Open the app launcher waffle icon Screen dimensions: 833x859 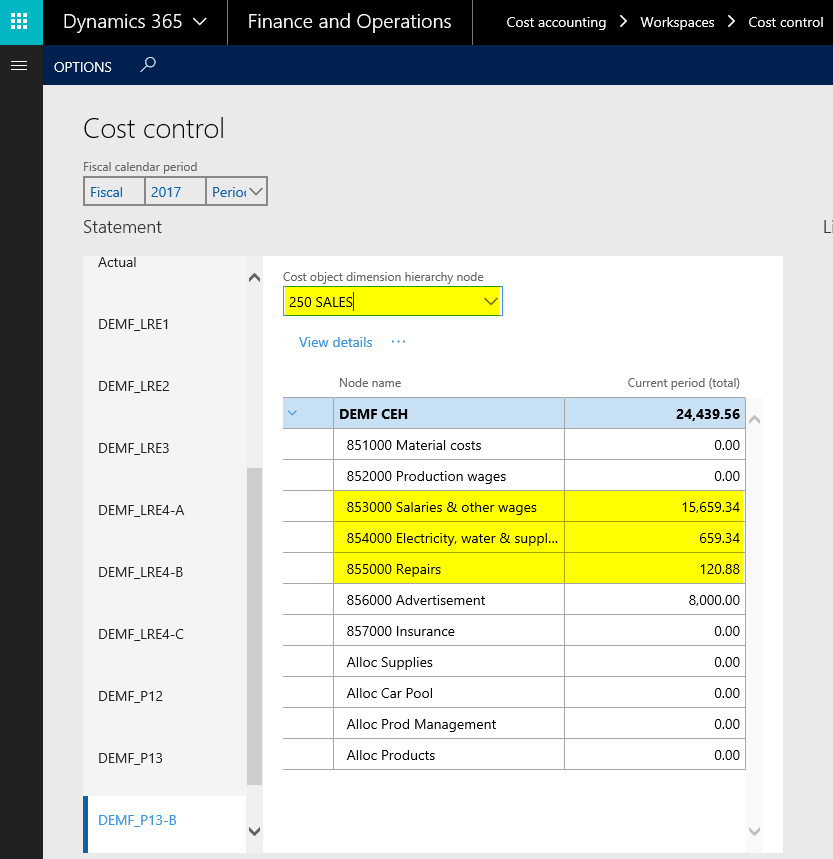21,22
